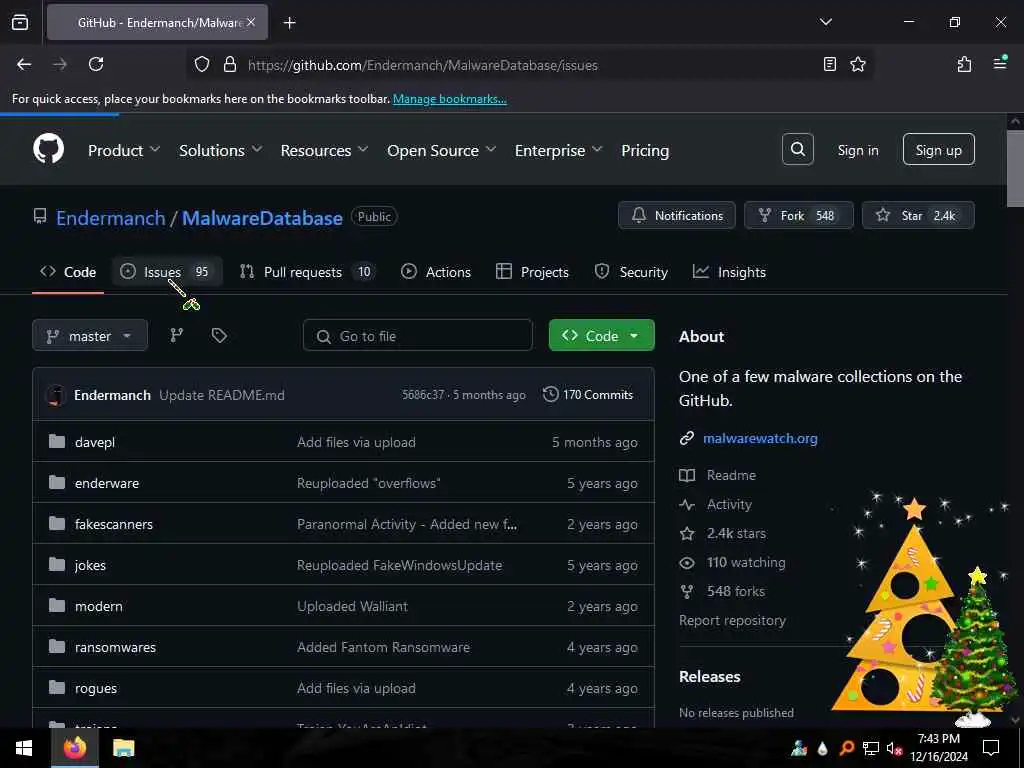
Task: Expand the Open Source menu
Action: coord(441,150)
